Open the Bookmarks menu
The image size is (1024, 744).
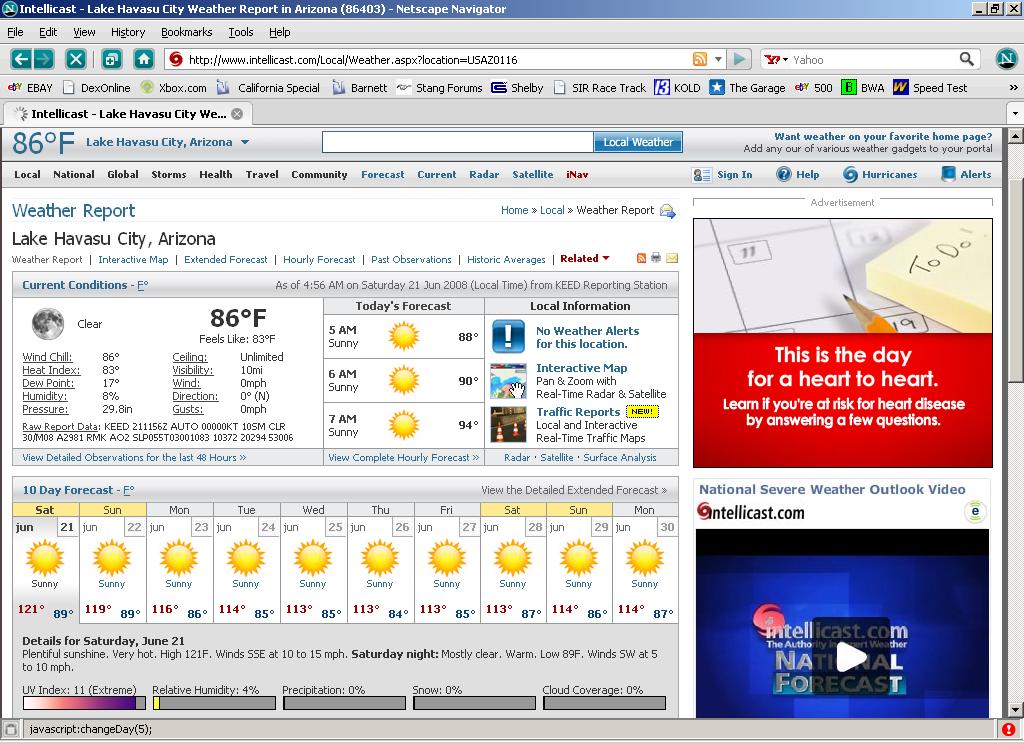[186, 32]
